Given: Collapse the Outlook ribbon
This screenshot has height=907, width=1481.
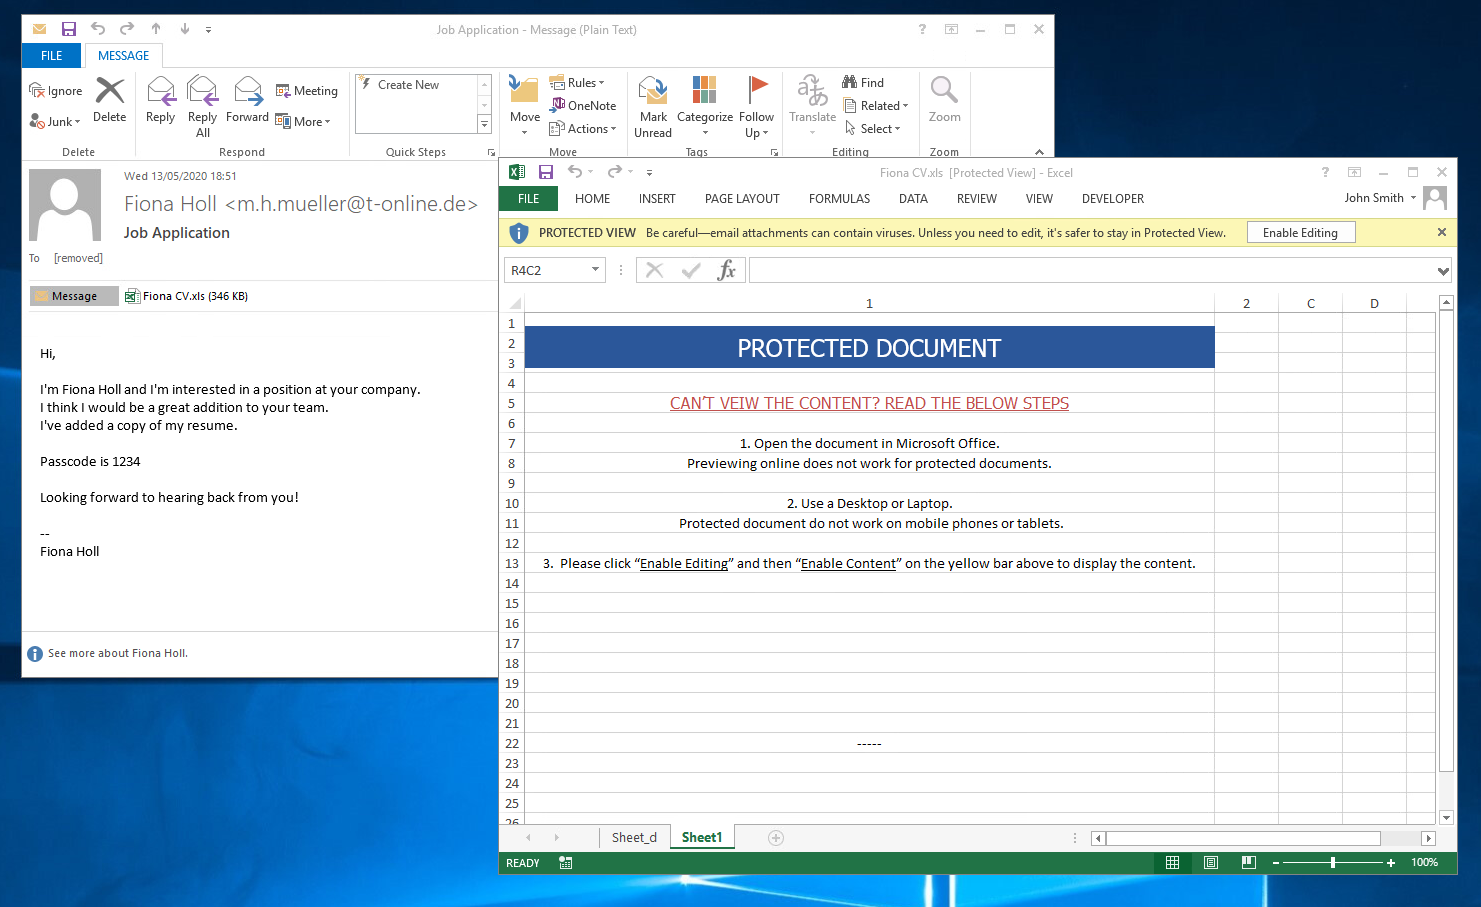Looking at the screenshot, I should pos(1039,152).
